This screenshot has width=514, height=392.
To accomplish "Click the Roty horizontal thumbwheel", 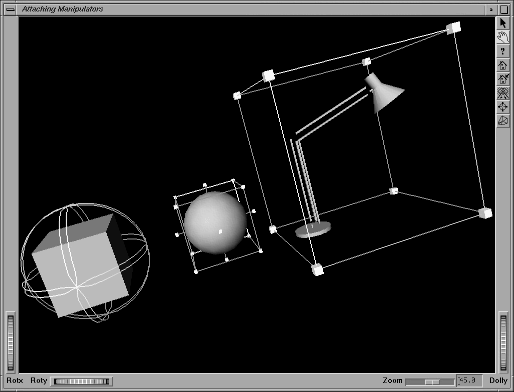I will 82,381.
